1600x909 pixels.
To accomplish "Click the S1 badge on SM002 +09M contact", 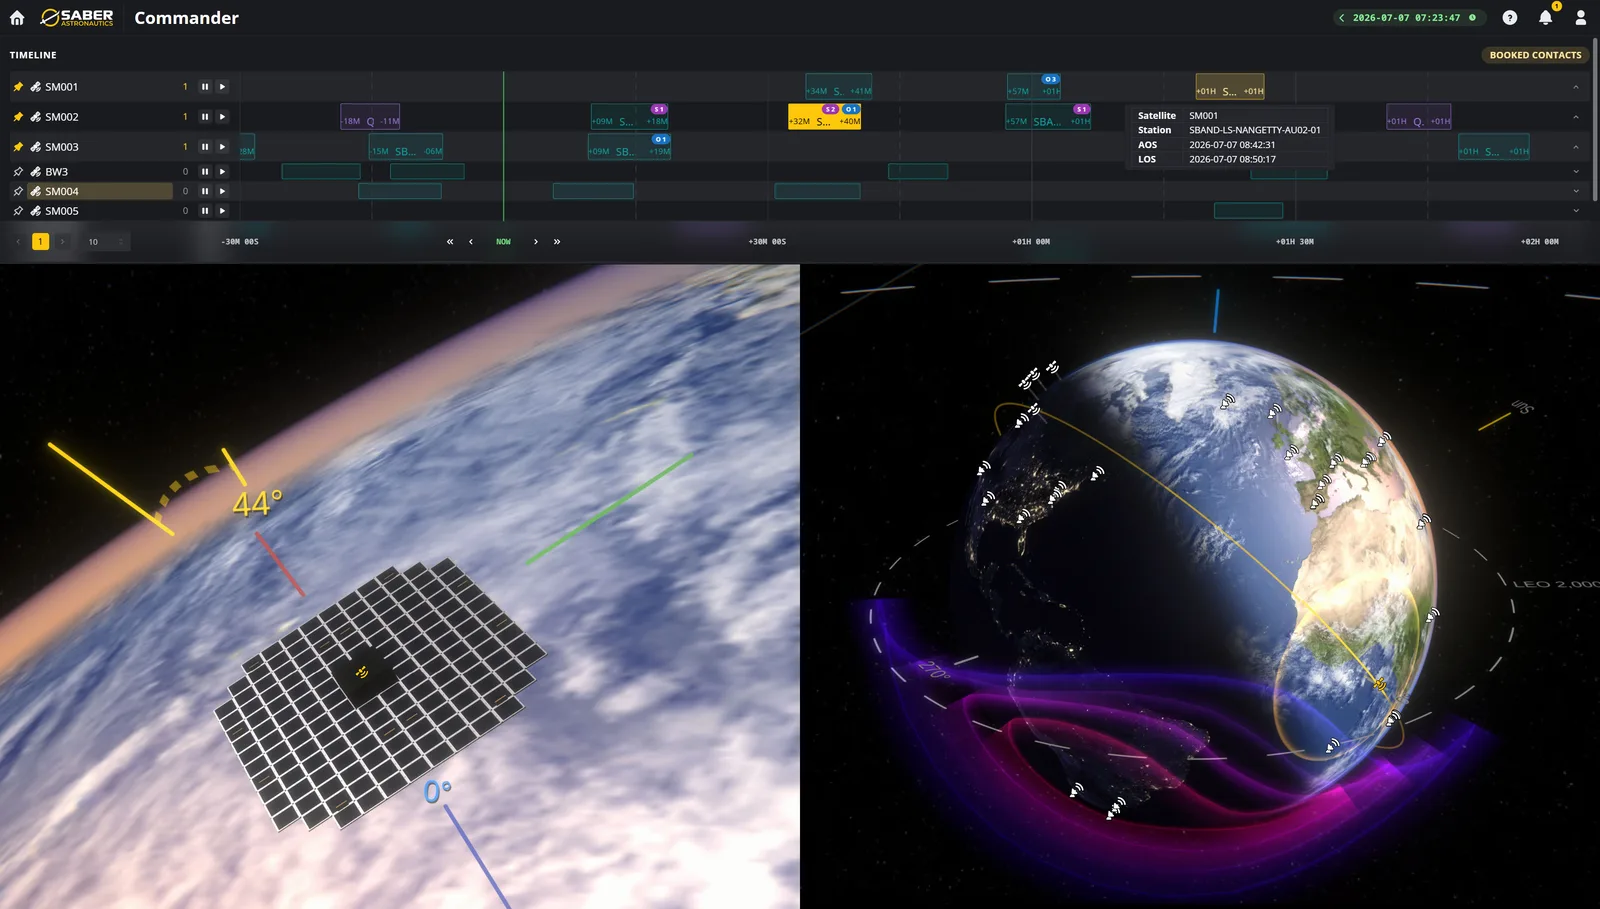I will pos(658,109).
